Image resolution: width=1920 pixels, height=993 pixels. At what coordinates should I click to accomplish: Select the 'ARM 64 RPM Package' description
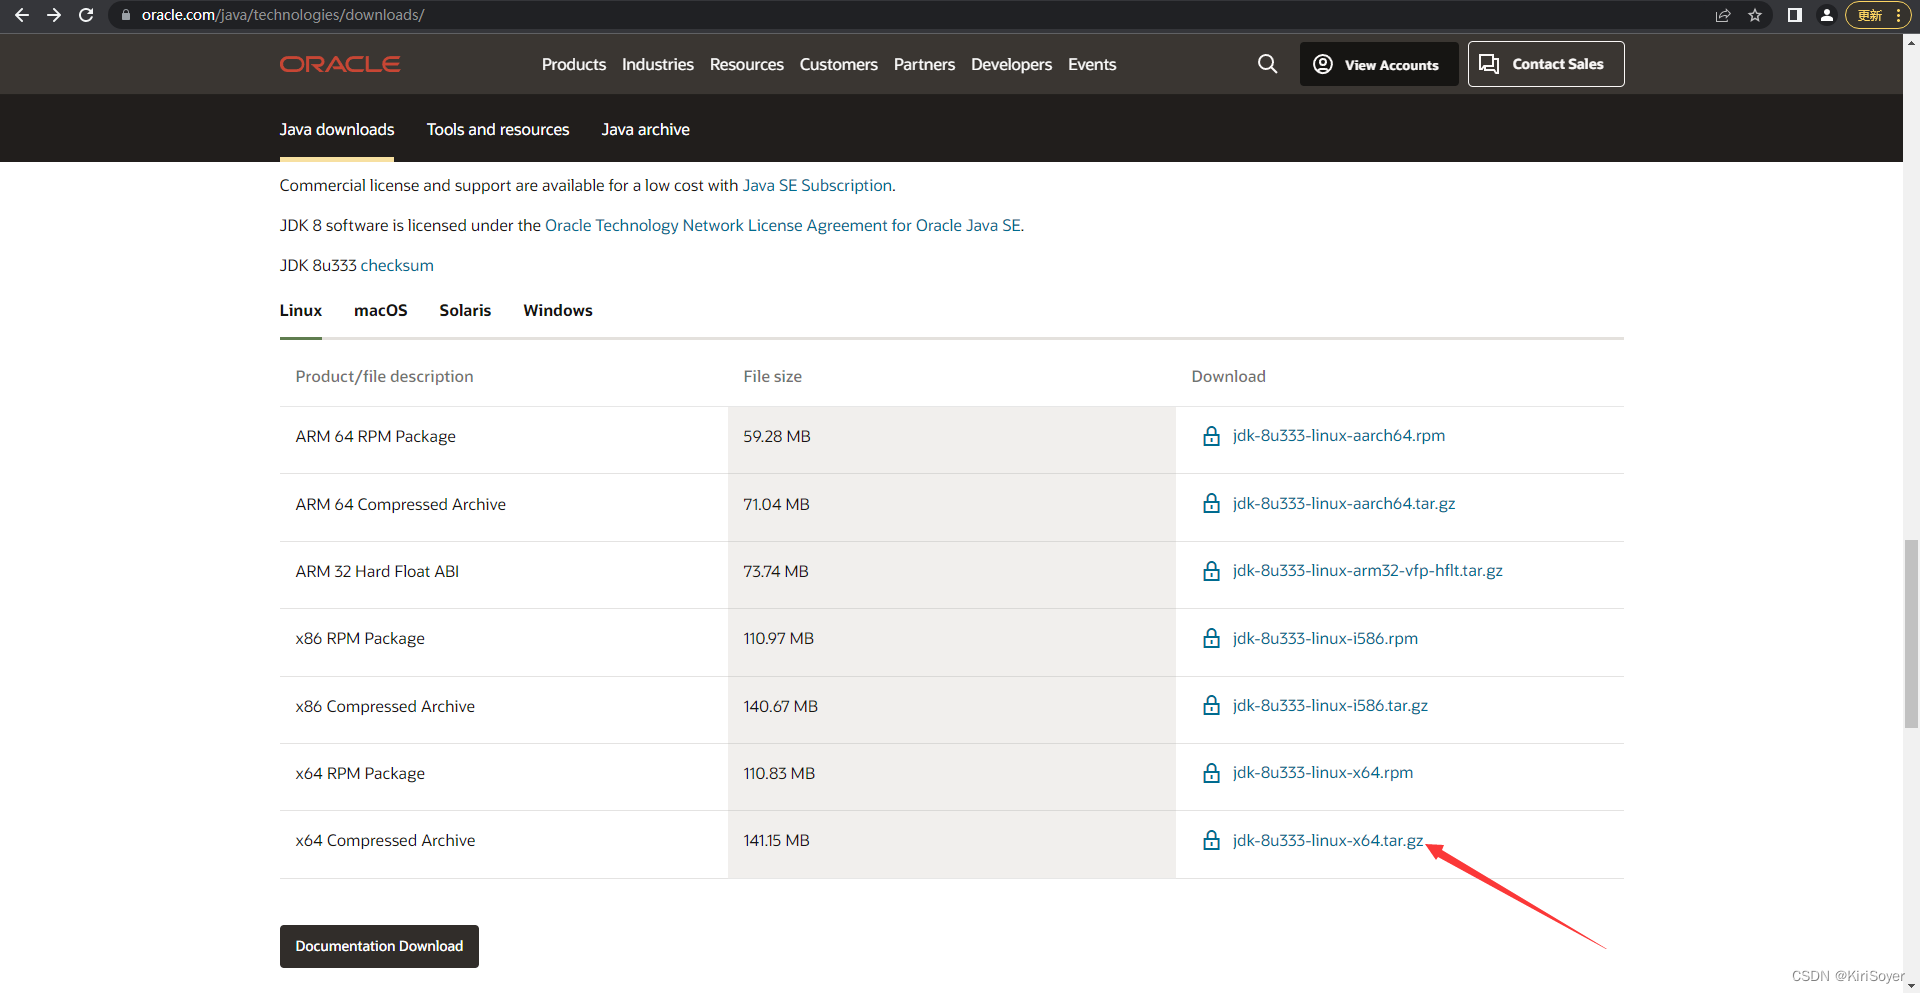click(x=375, y=437)
